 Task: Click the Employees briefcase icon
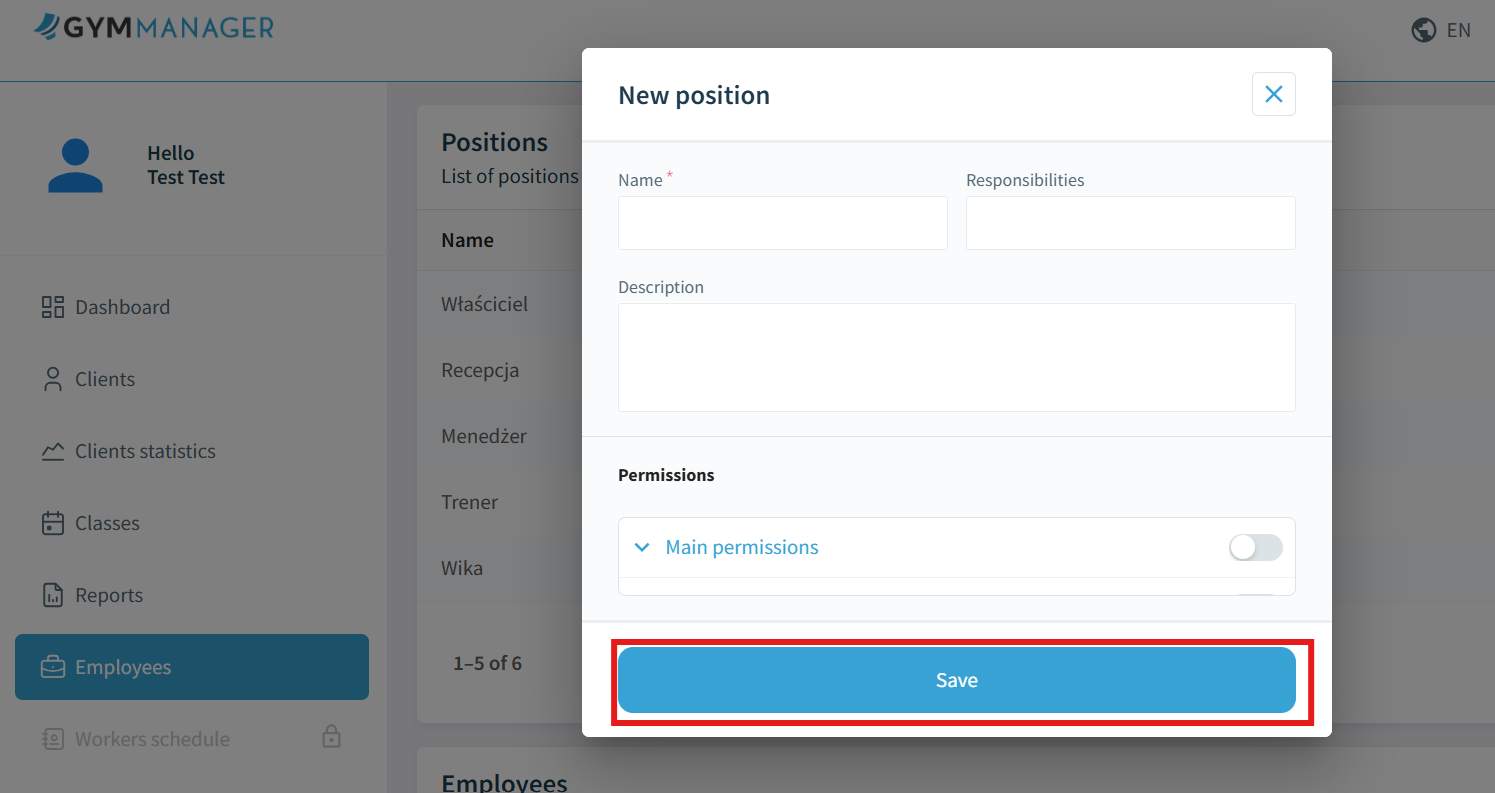point(52,667)
